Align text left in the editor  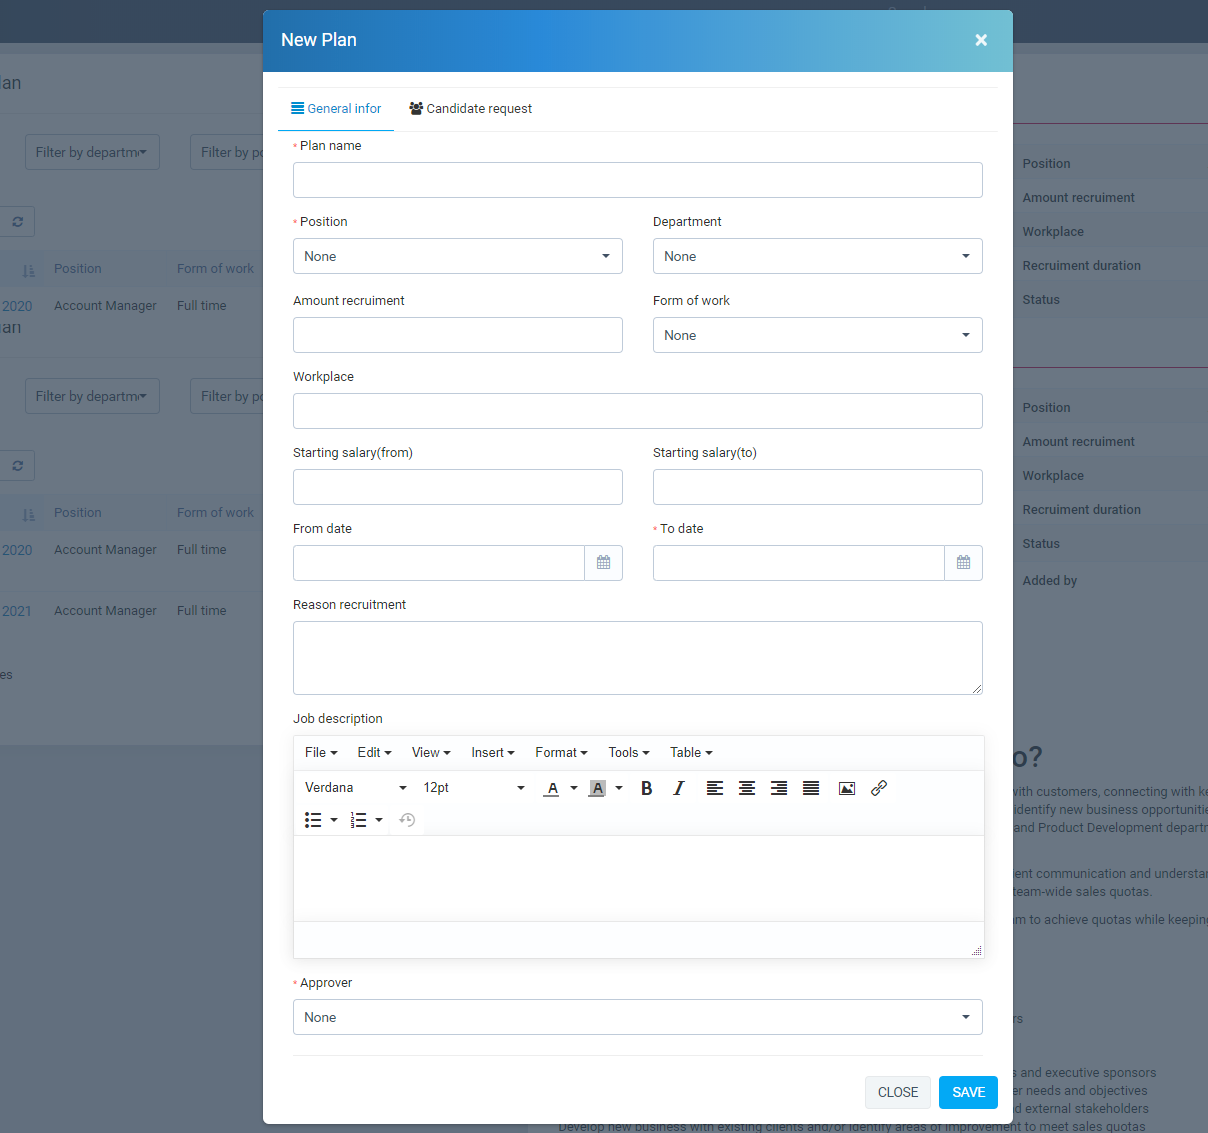tap(714, 788)
